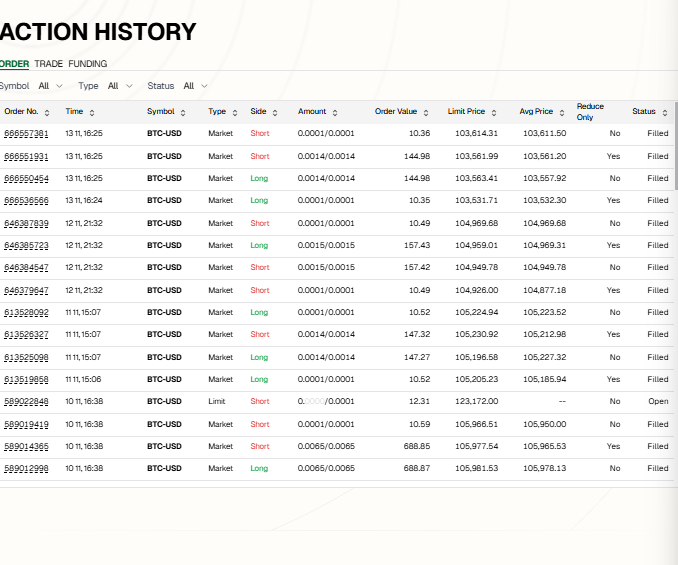Image resolution: width=678 pixels, height=565 pixels.
Task: Click order number 589019419
Action: [26, 425]
